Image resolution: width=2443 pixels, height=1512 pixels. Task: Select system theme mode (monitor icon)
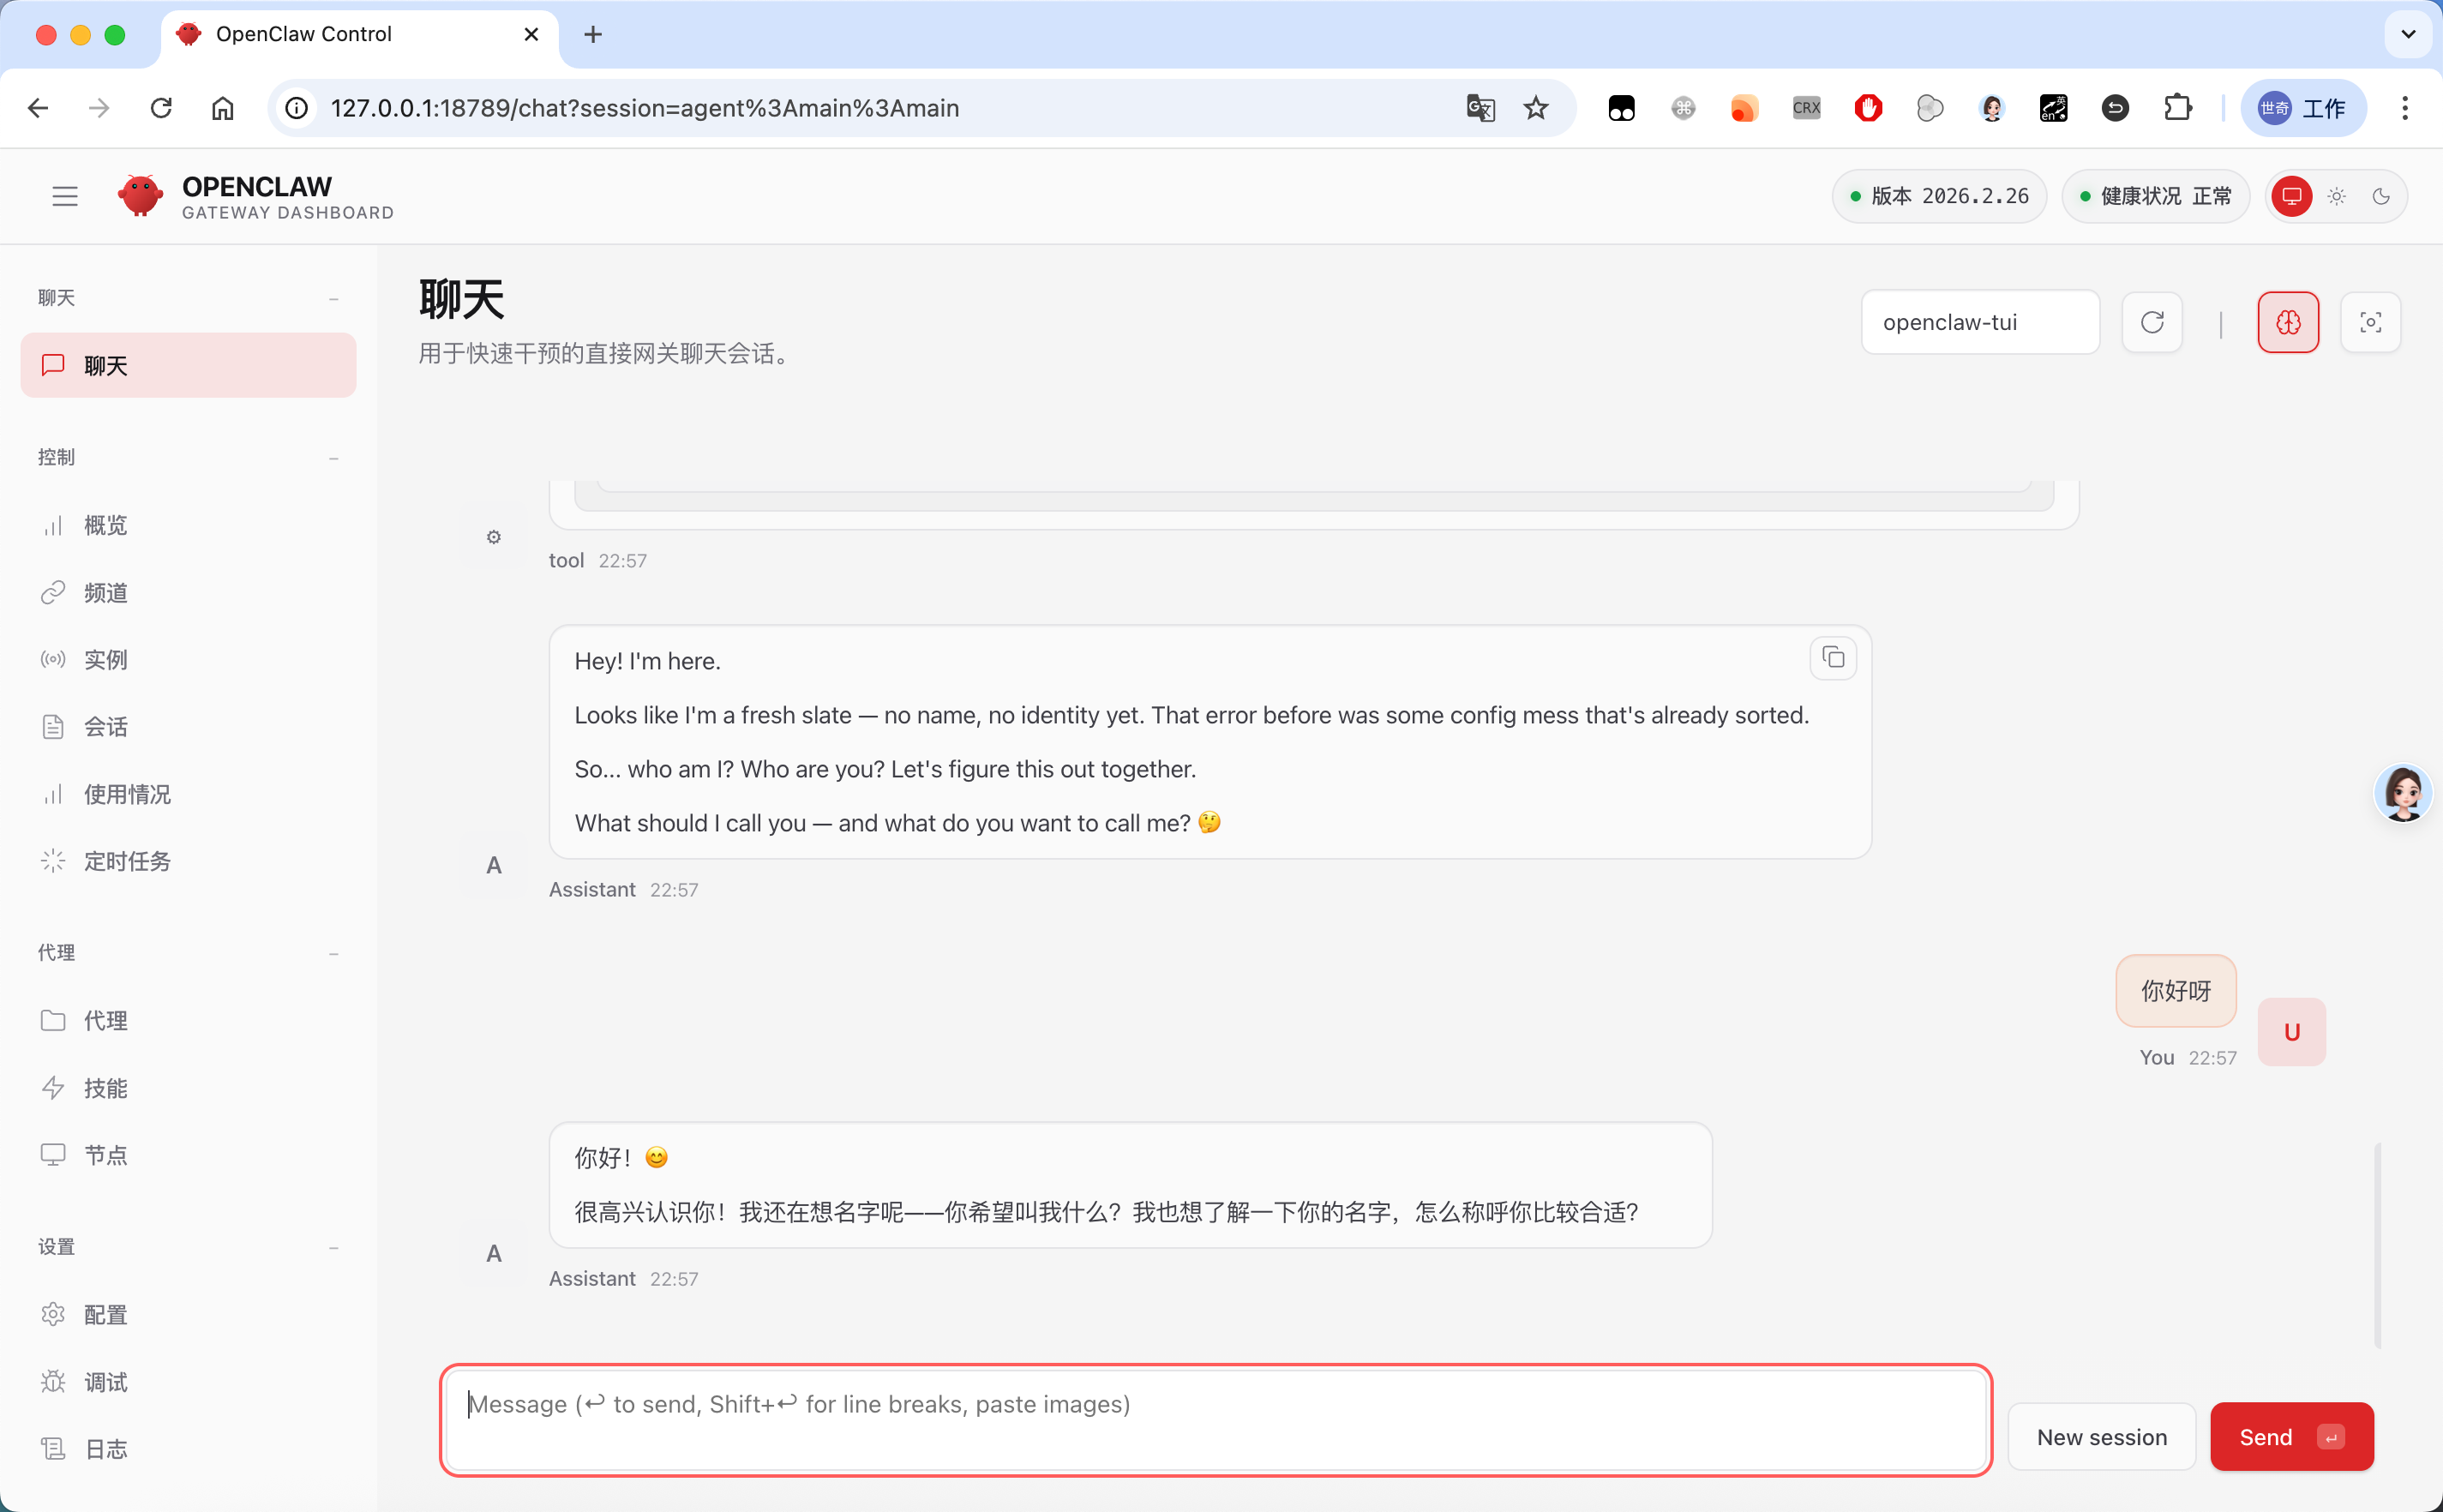pos(2291,196)
